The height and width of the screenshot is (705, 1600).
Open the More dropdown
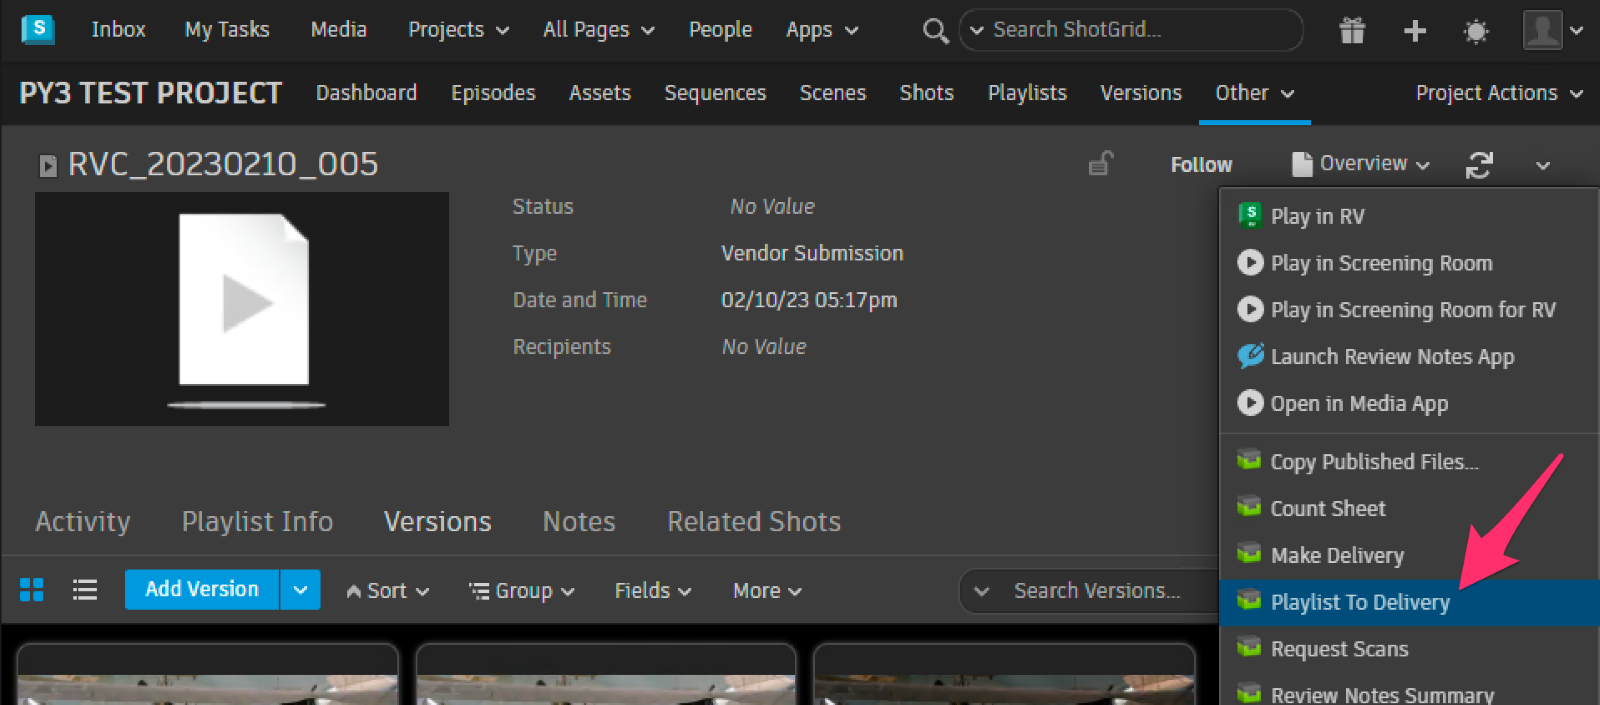click(x=767, y=591)
